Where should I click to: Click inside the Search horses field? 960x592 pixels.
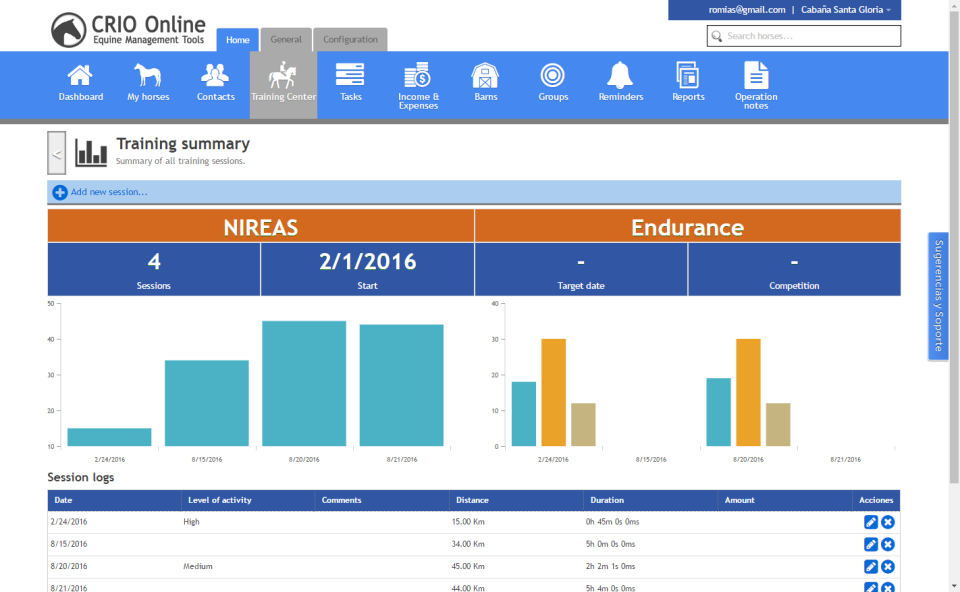click(x=810, y=35)
